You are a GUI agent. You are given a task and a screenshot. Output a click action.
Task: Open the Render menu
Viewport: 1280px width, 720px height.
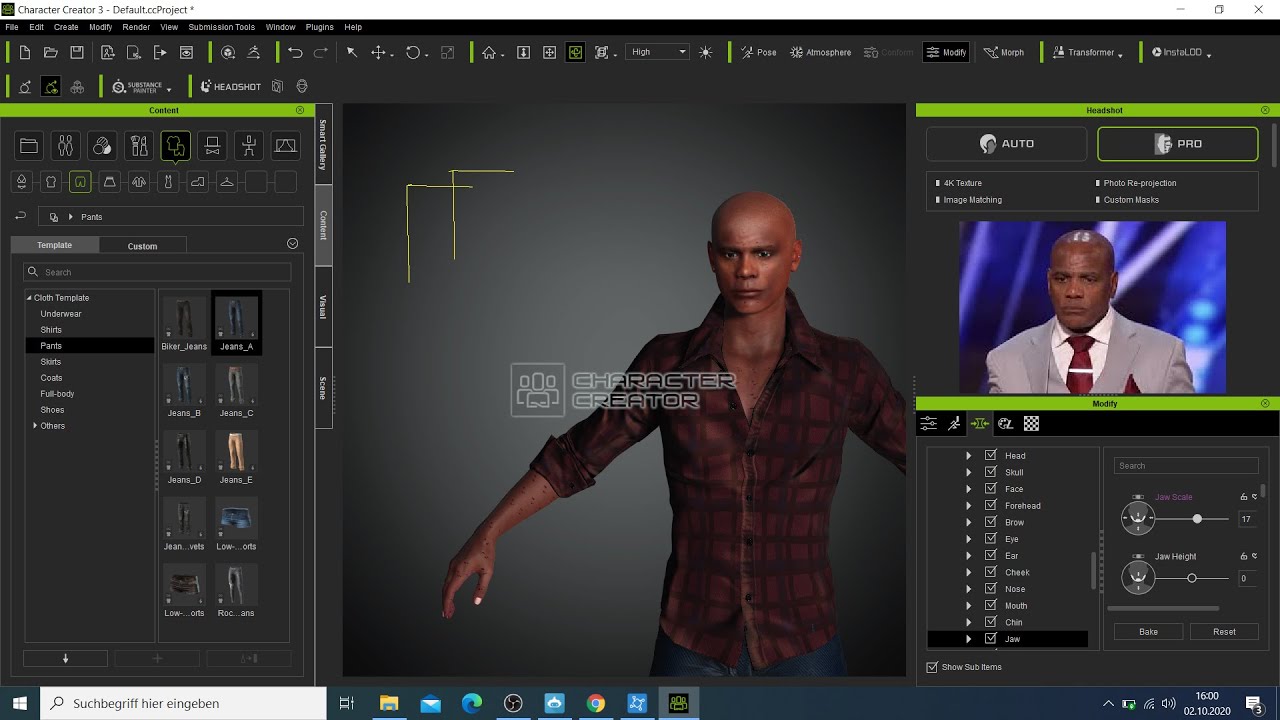tap(136, 27)
